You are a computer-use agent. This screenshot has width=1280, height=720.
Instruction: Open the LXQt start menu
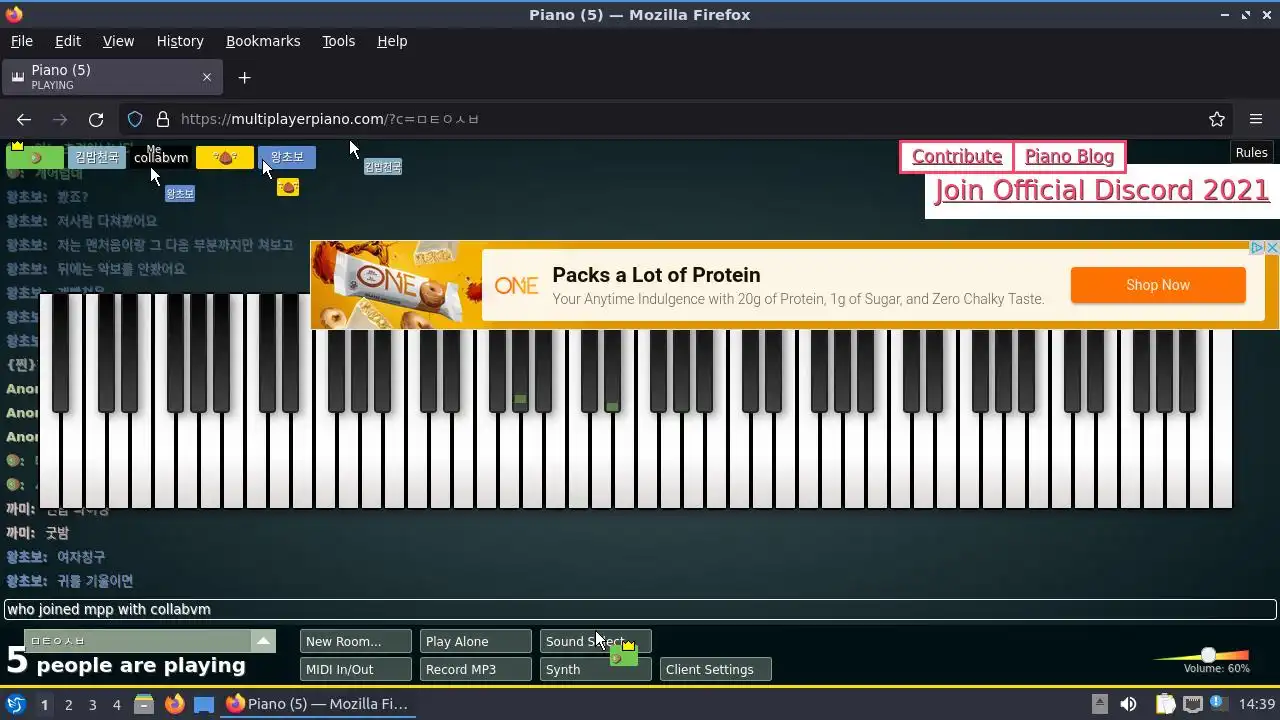click(x=15, y=704)
